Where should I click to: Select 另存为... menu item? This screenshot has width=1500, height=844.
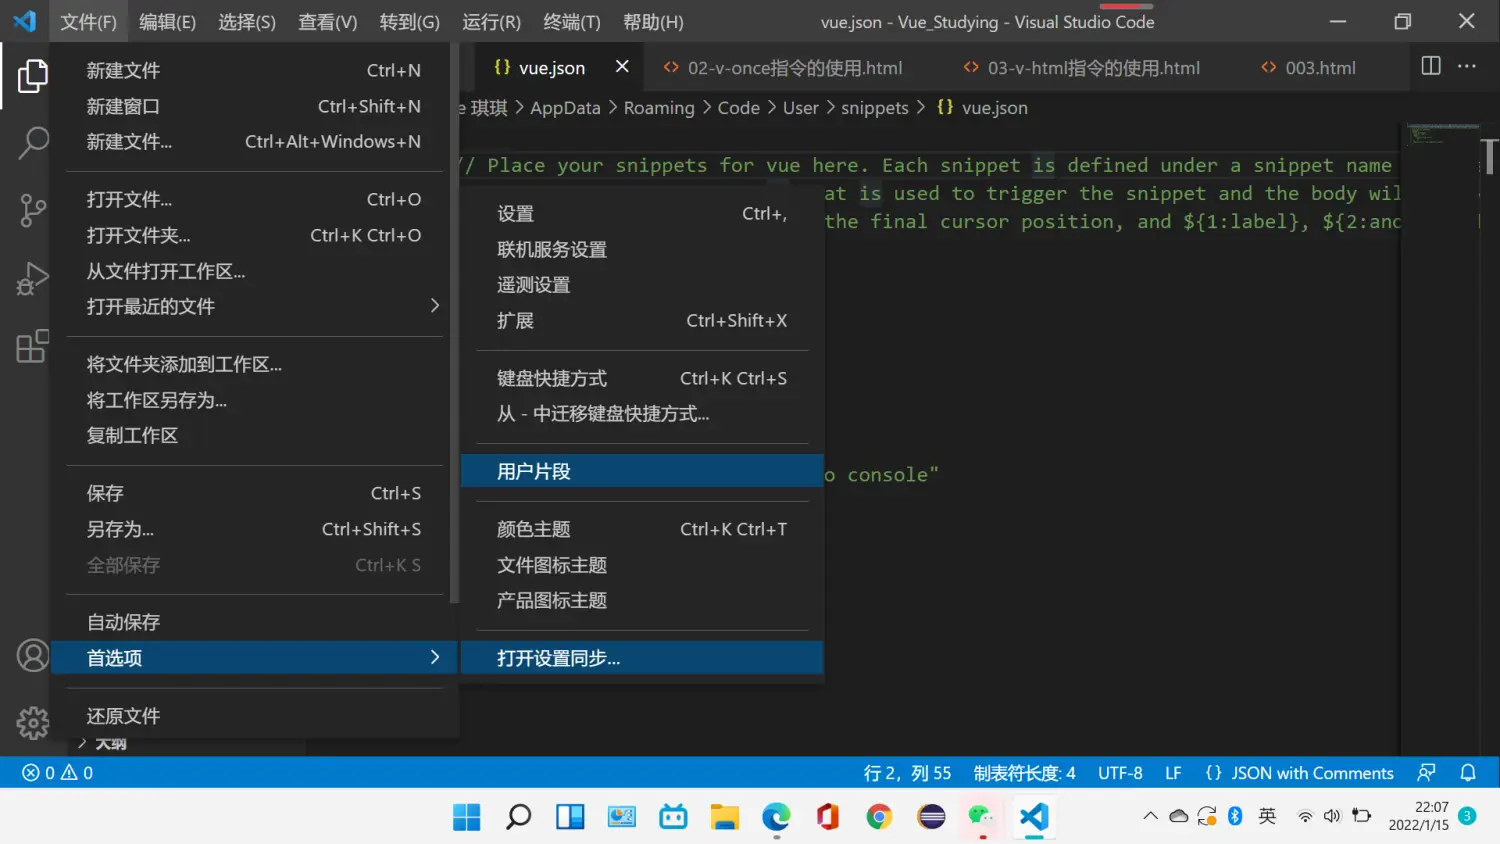click(x=254, y=529)
